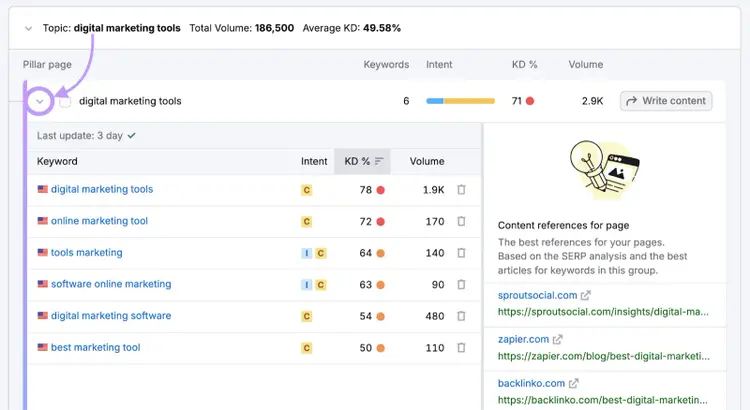Click the external link icon beside sproutsocial.com

(x=585, y=295)
